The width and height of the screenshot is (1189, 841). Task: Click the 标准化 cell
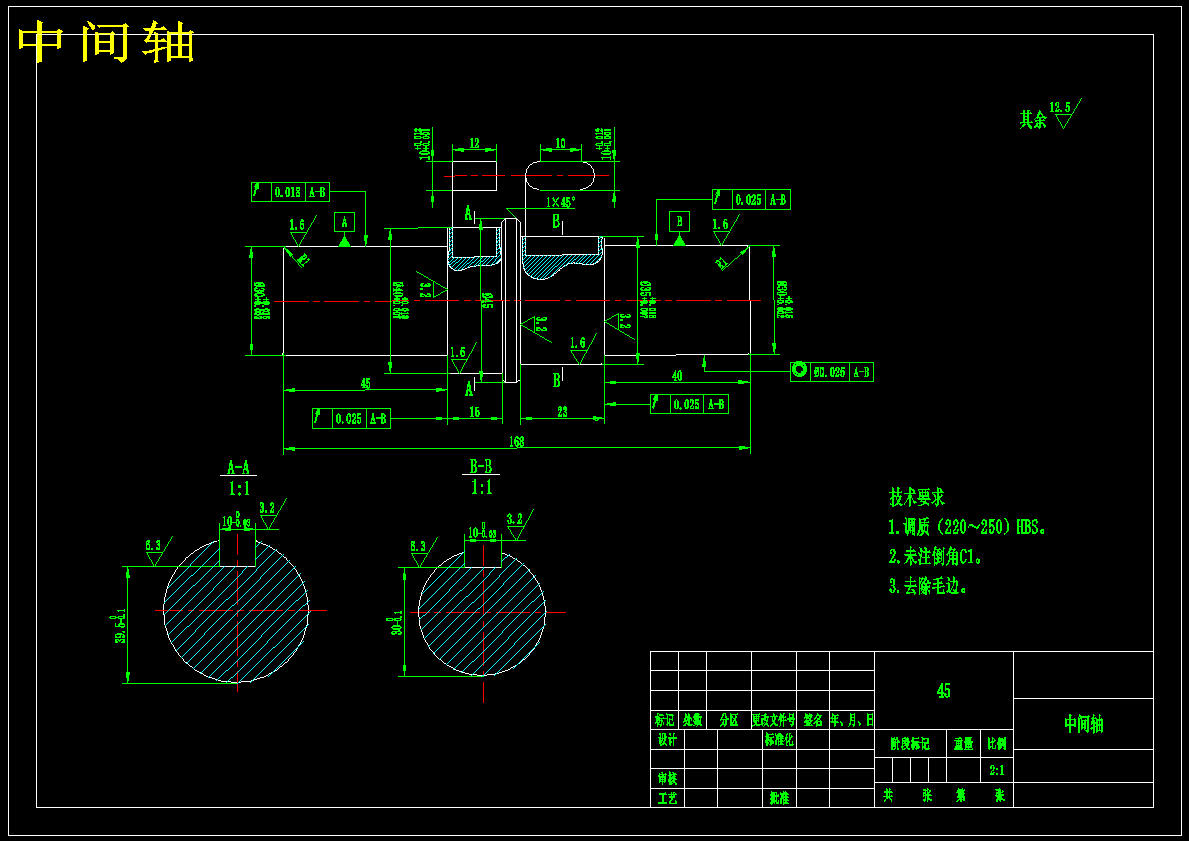pyautogui.click(x=779, y=739)
